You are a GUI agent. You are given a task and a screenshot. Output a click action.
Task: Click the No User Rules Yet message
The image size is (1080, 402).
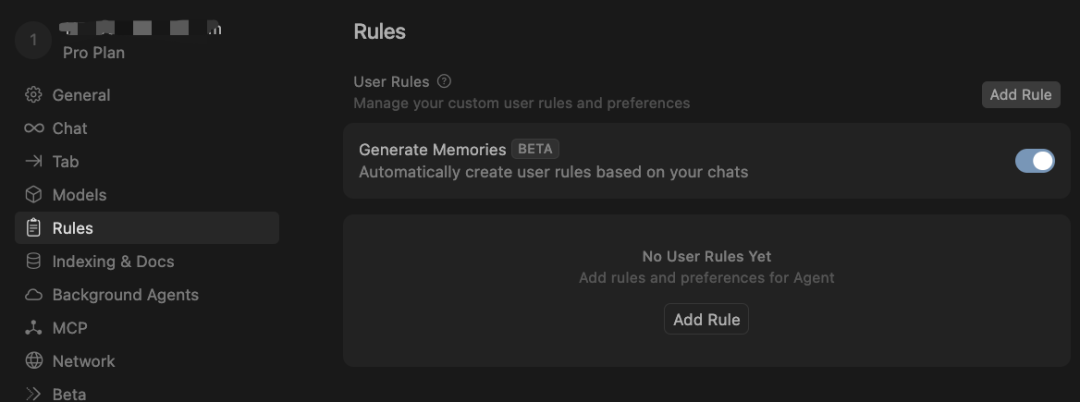click(x=706, y=256)
